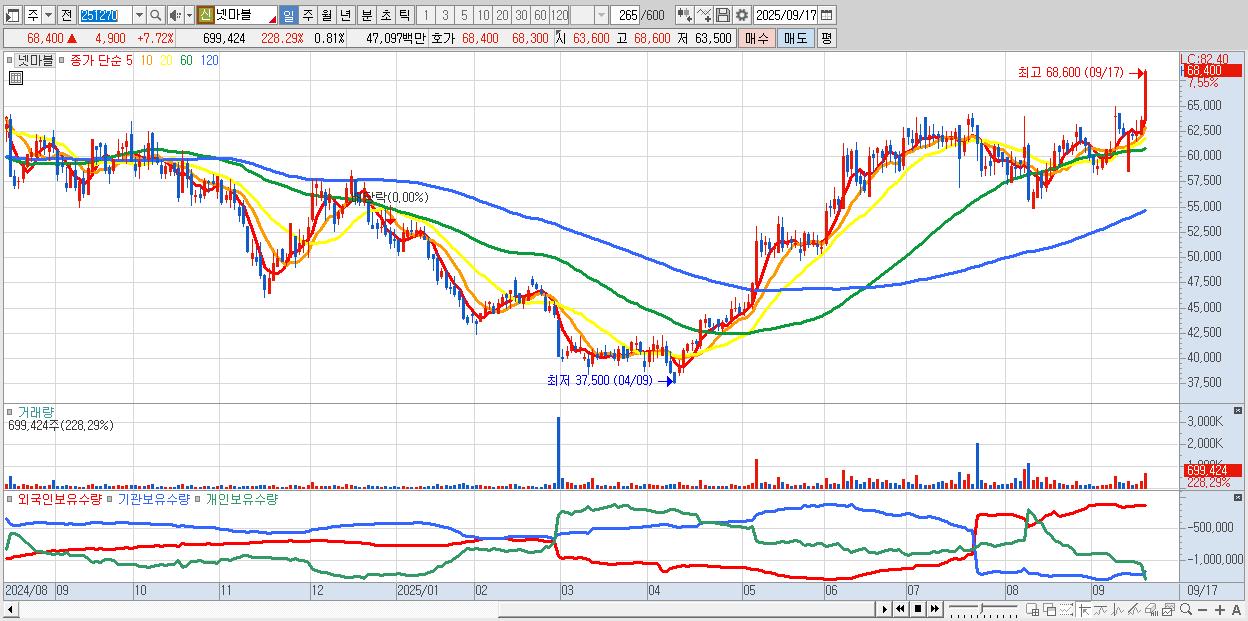Save chart with the floppy disk icon
Screen dimensions: 1248x621
723,15
